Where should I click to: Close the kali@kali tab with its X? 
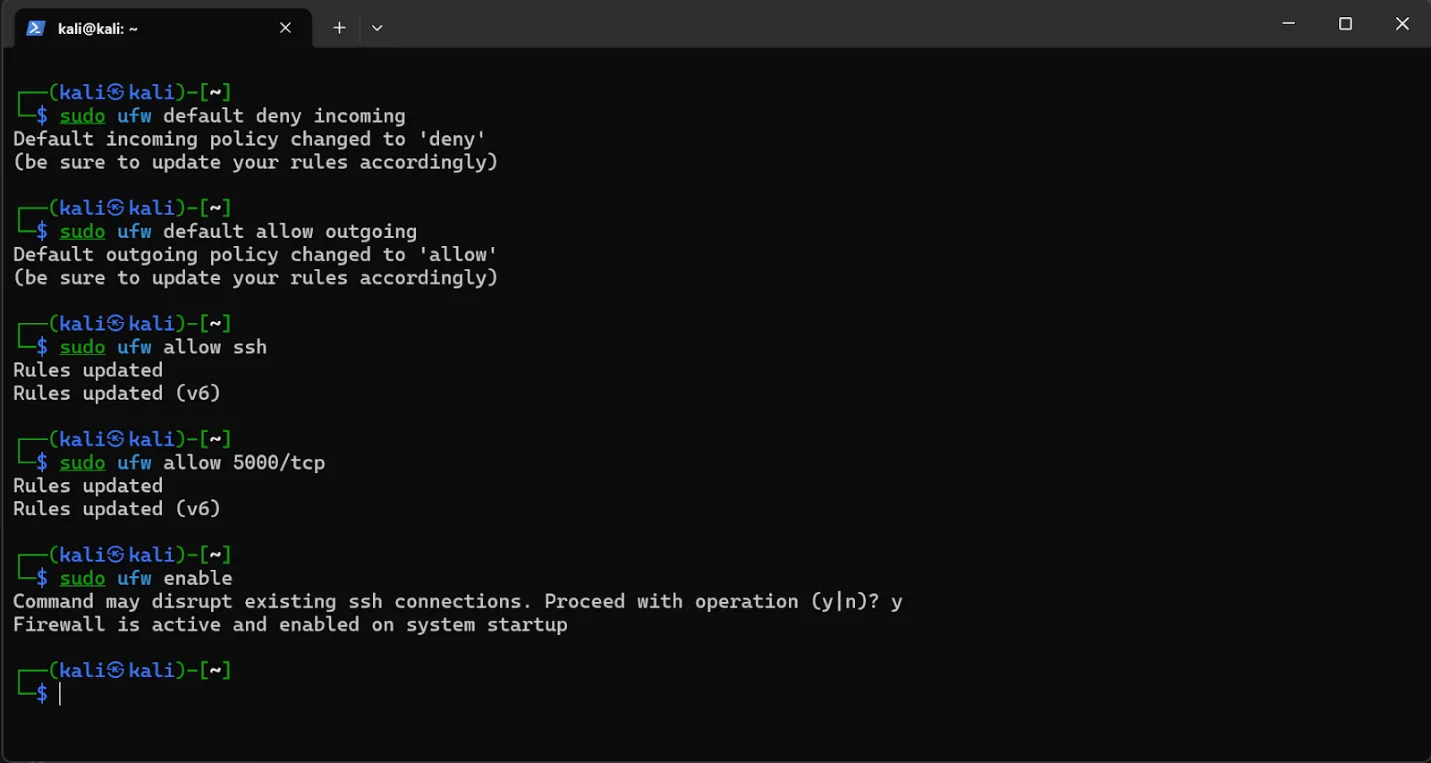285,28
